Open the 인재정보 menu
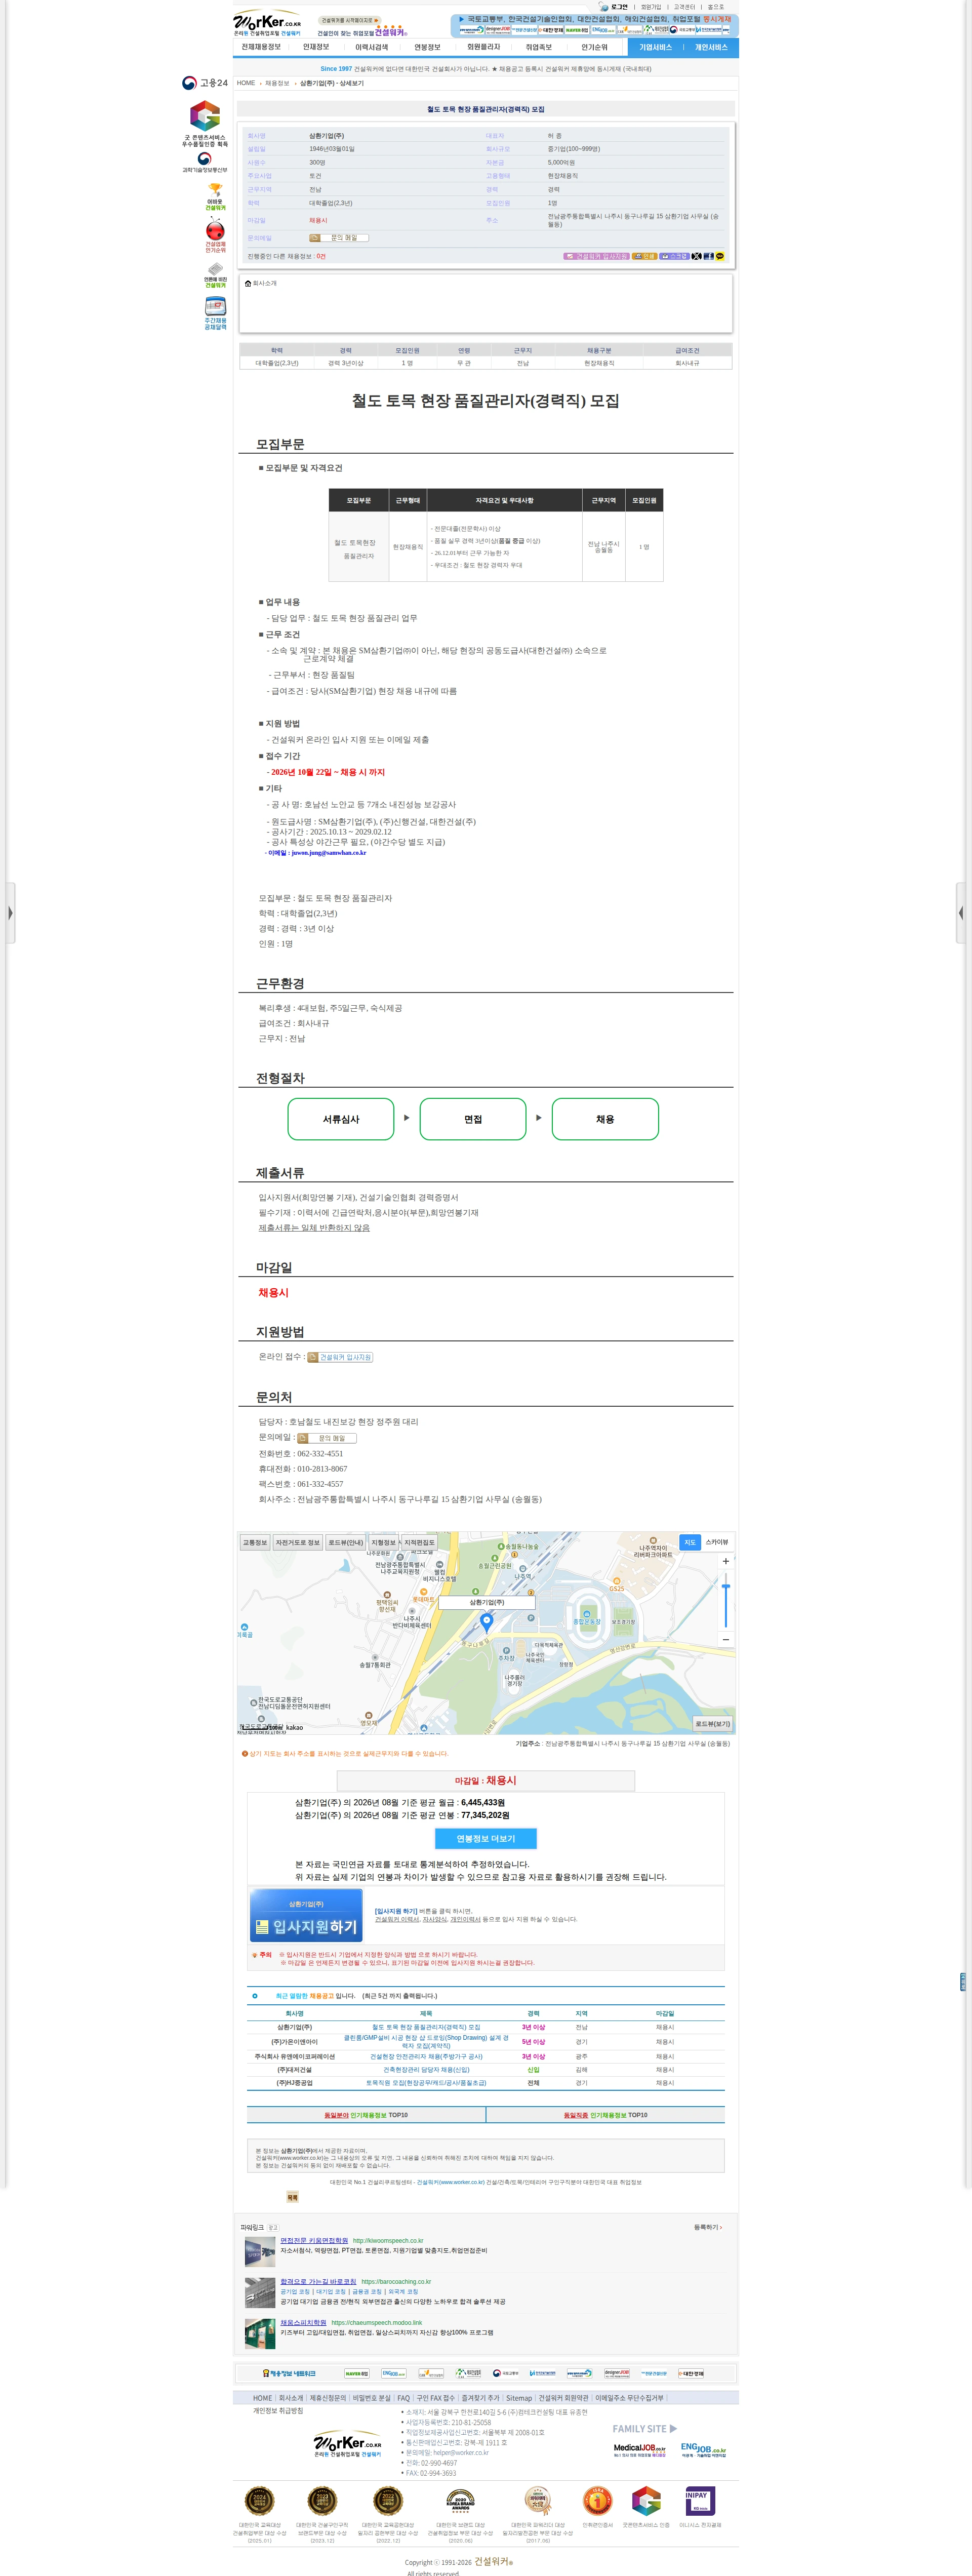This screenshot has height=2576, width=972. pyautogui.click(x=316, y=47)
